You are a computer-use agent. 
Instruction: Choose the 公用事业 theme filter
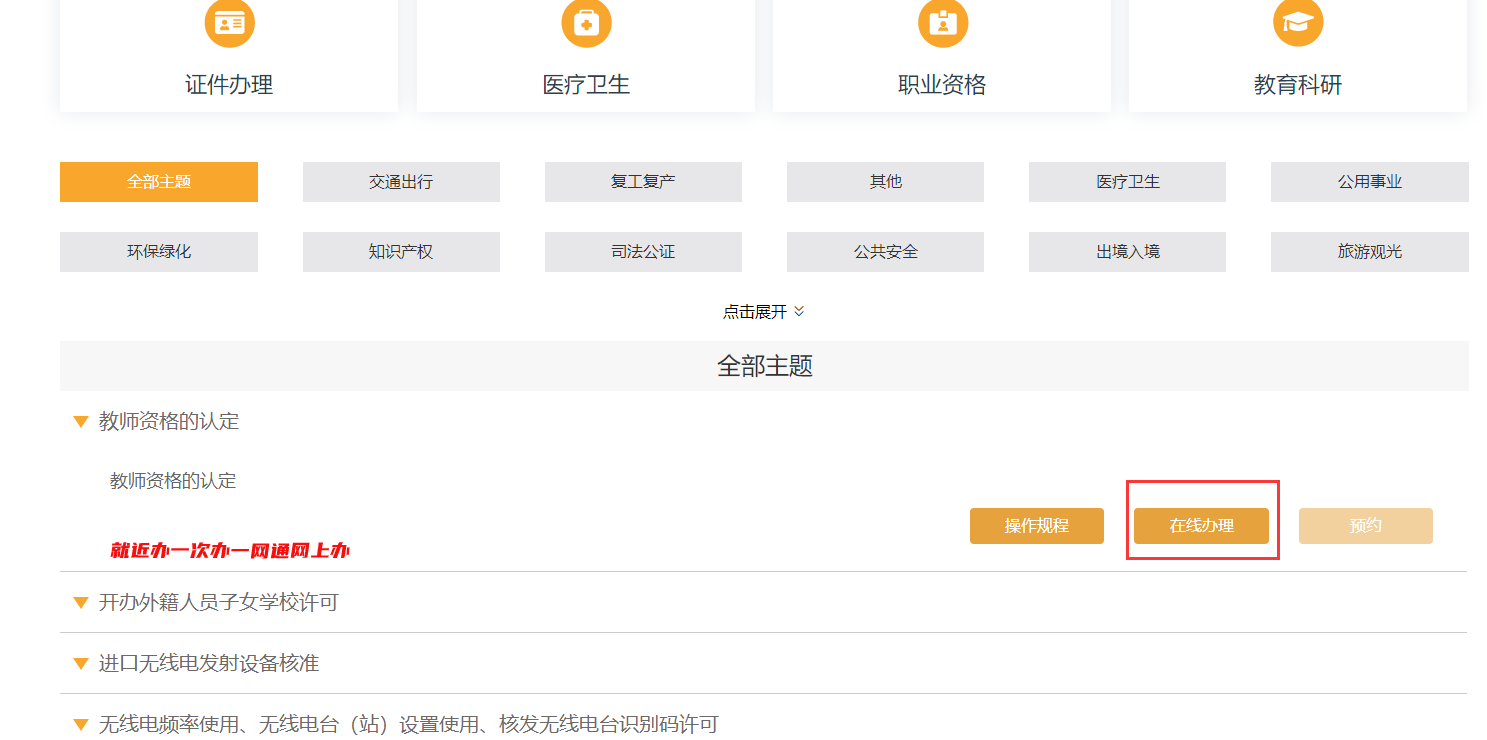[x=1369, y=182]
